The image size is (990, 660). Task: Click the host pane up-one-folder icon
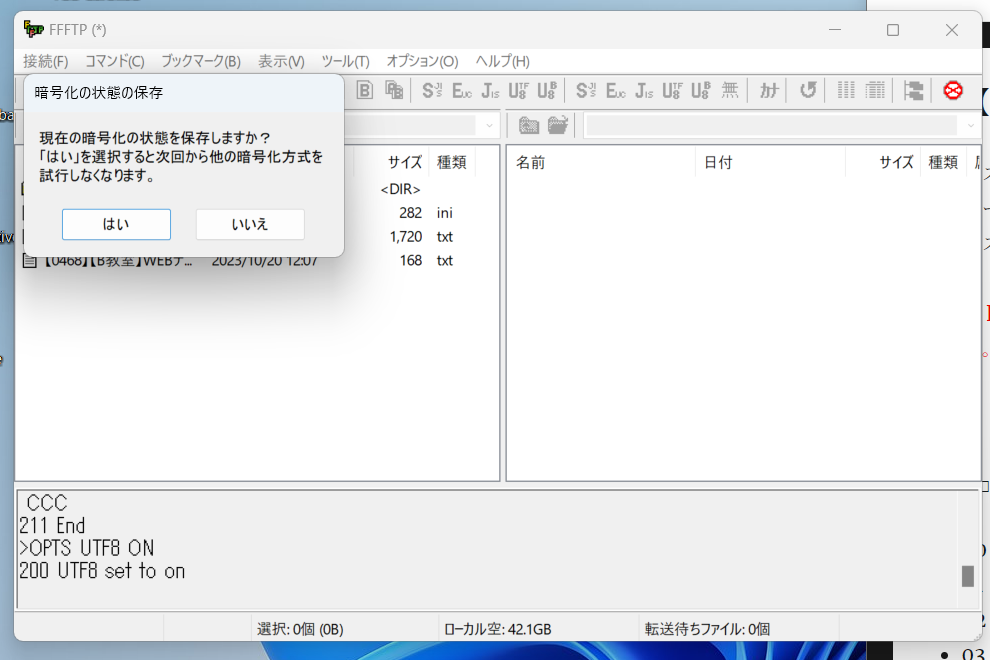[528, 125]
